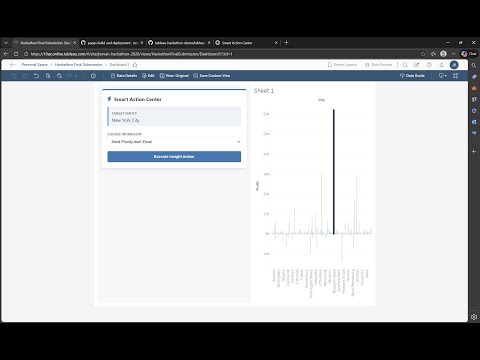This screenshot has height=360, width=480.
Task: Switch to the Hackathon Final Submission browser tab
Action: click(45, 43)
